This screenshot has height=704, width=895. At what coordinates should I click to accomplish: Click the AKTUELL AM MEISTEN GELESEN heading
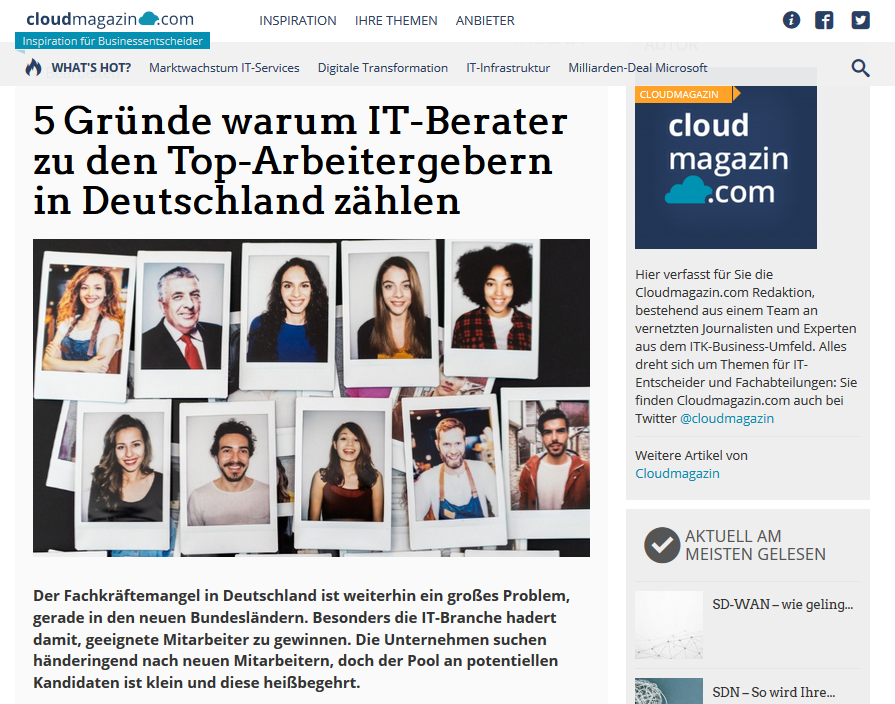click(755, 545)
